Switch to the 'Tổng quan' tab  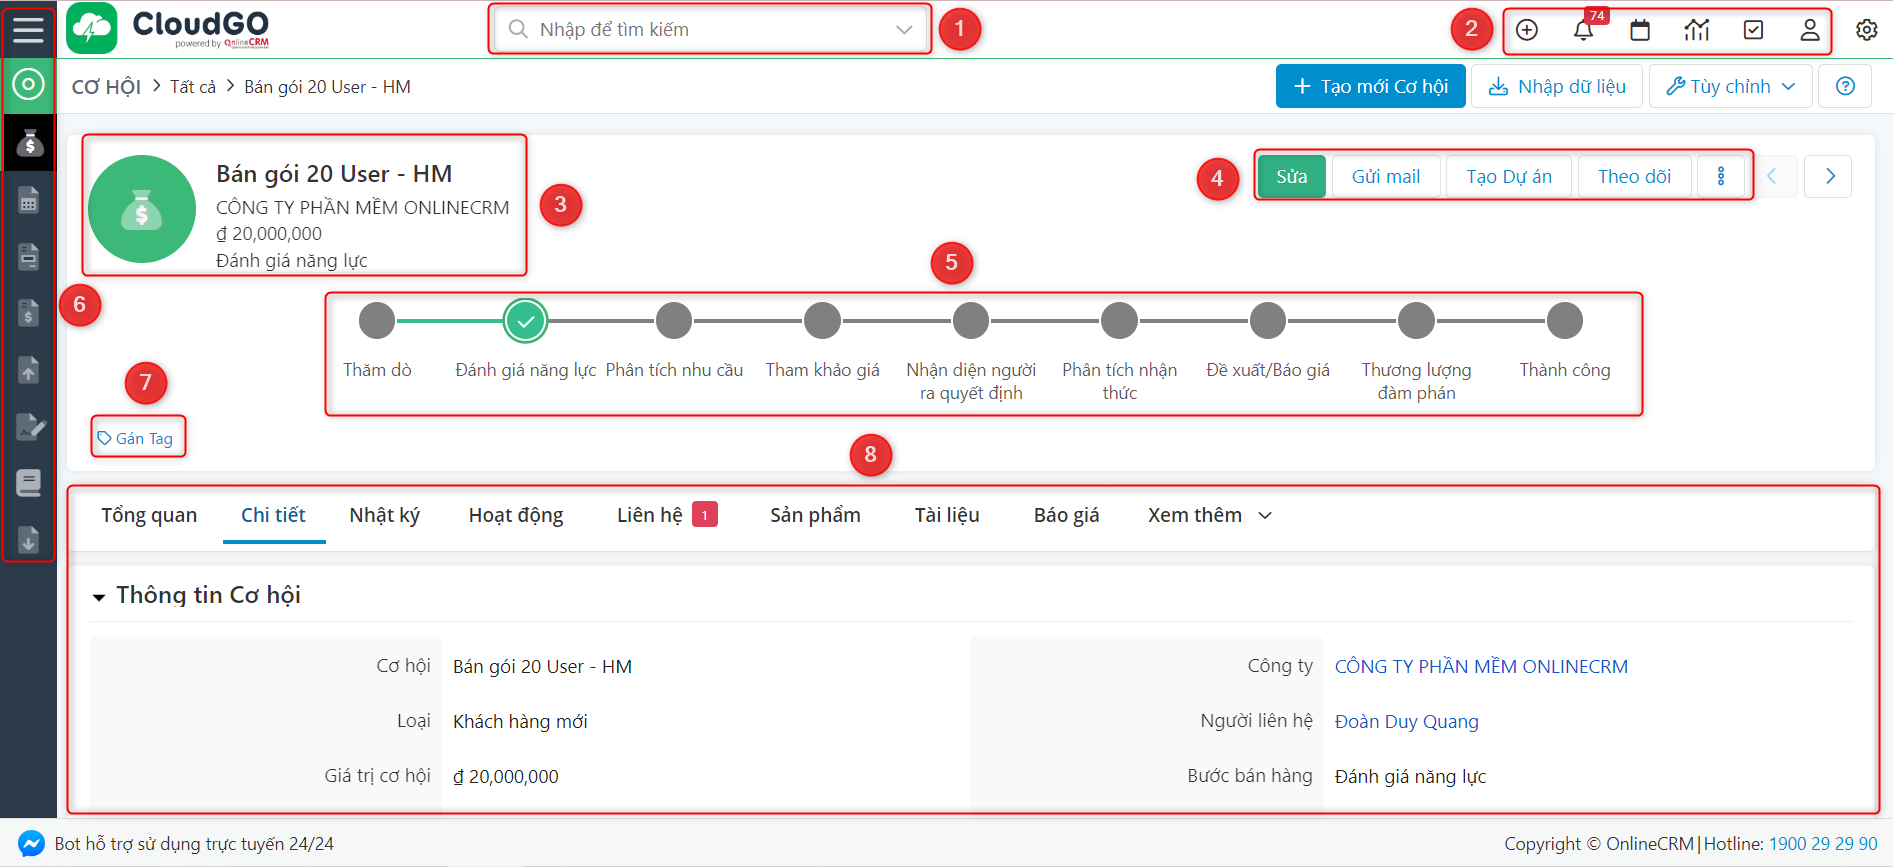149,515
